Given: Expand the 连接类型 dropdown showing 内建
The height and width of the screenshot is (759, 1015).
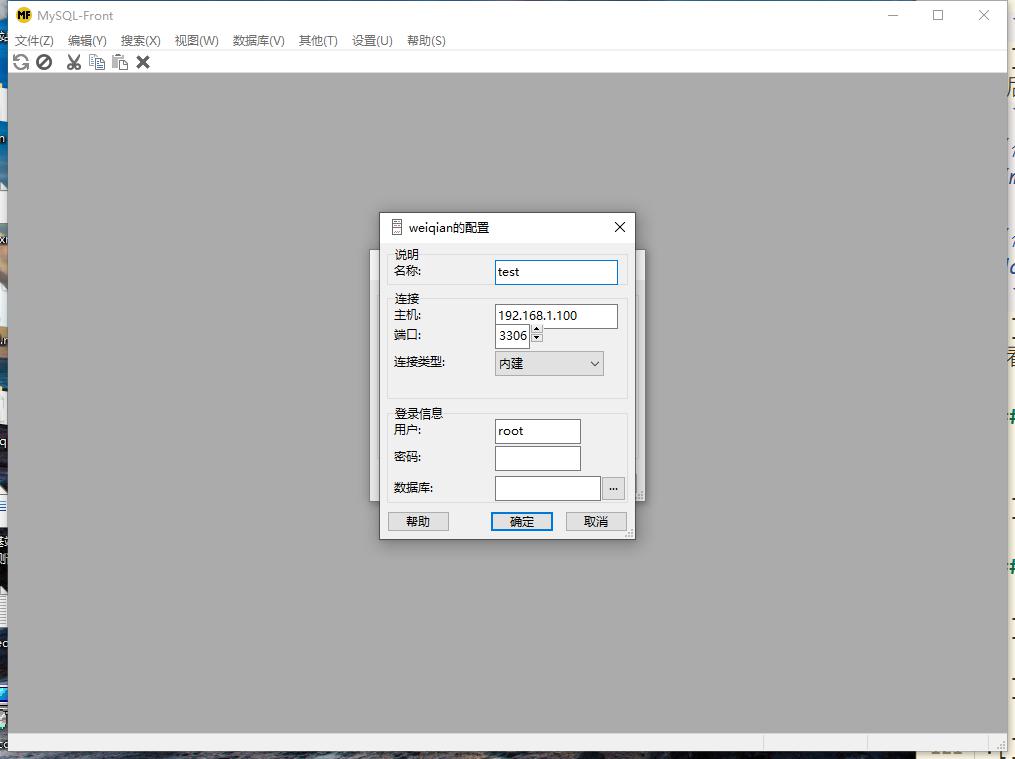Looking at the screenshot, I should (x=549, y=364).
